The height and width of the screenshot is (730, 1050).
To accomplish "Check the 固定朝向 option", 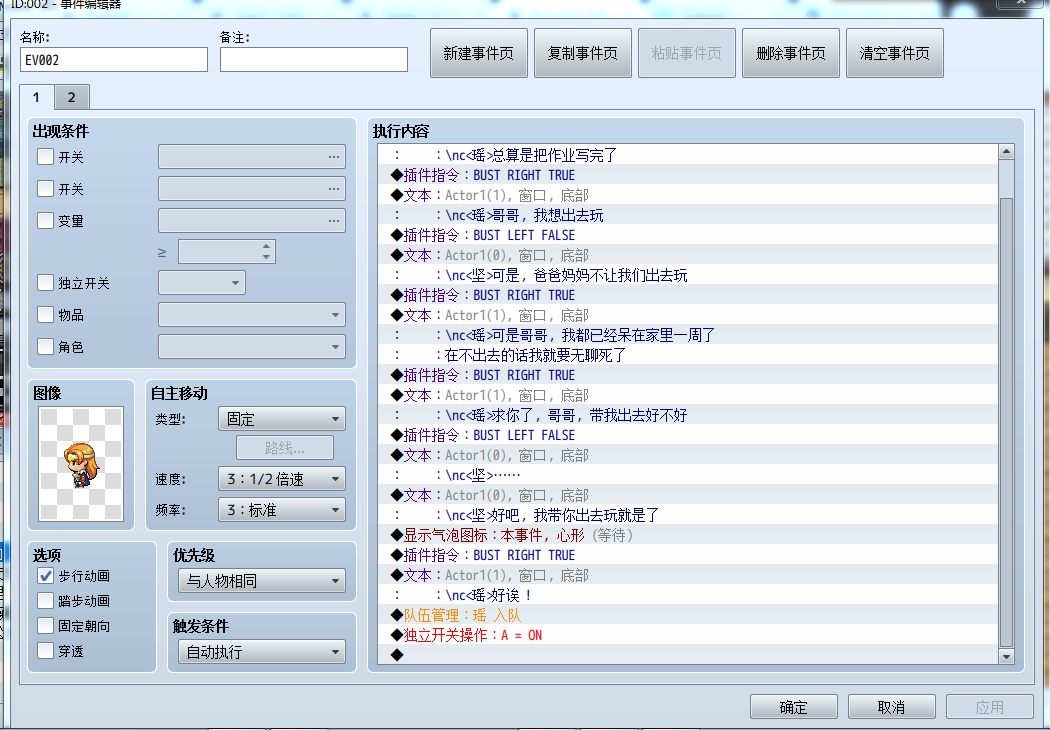I will tap(46, 626).
